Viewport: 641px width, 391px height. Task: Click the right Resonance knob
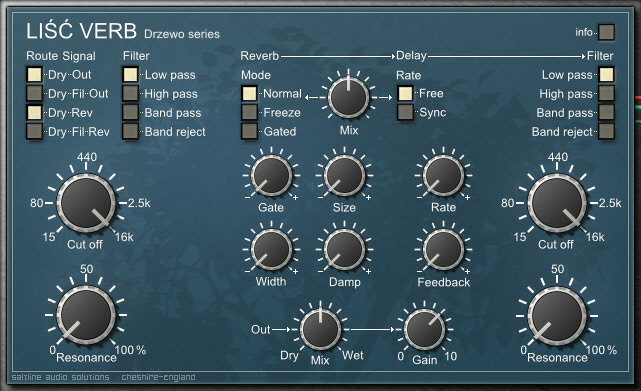(557, 316)
